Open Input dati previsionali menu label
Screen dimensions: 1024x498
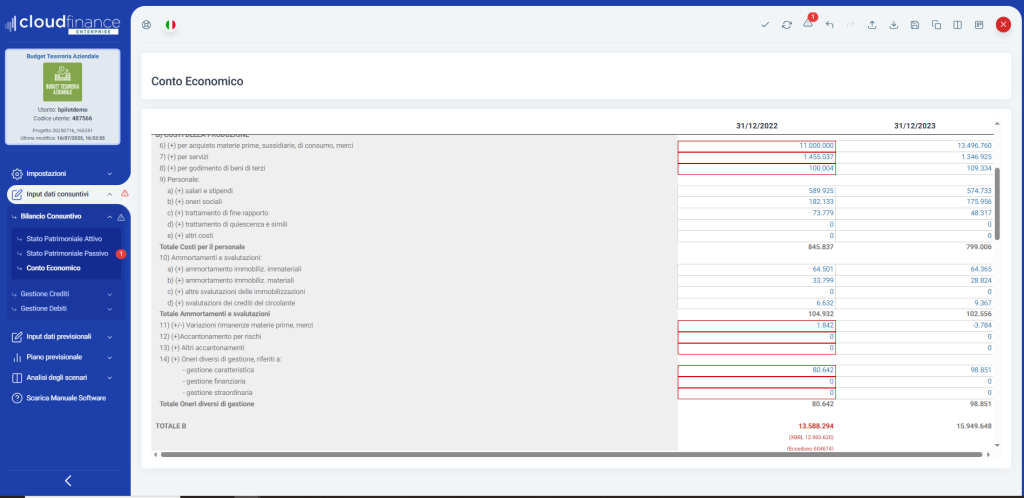pos(59,337)
